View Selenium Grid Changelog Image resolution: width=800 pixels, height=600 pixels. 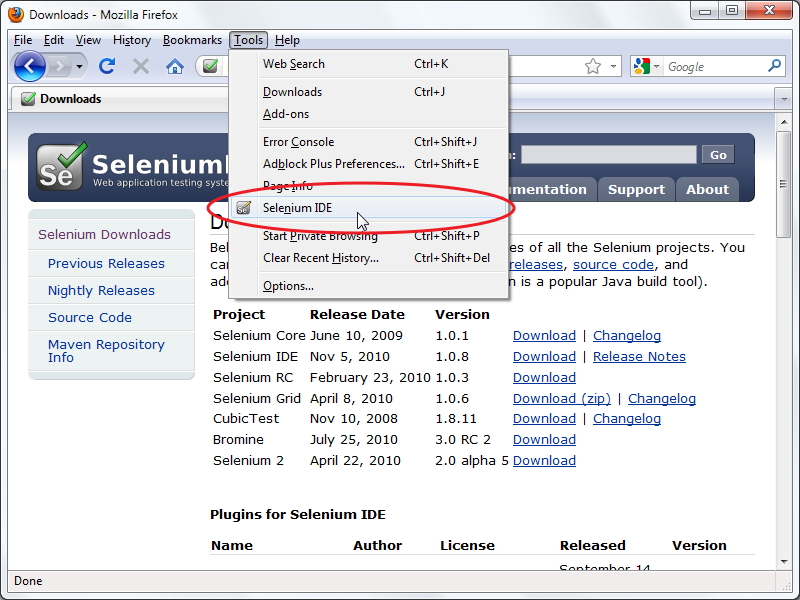(662, 398)
